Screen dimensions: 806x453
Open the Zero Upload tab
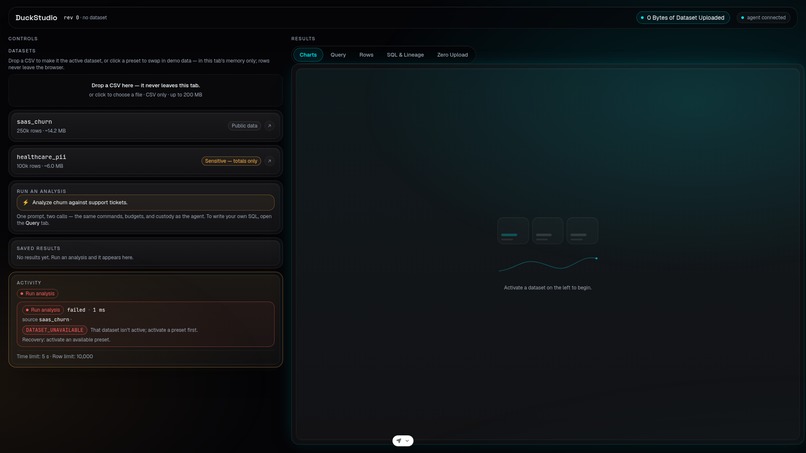pyautogui.click(x=452, y=55)
